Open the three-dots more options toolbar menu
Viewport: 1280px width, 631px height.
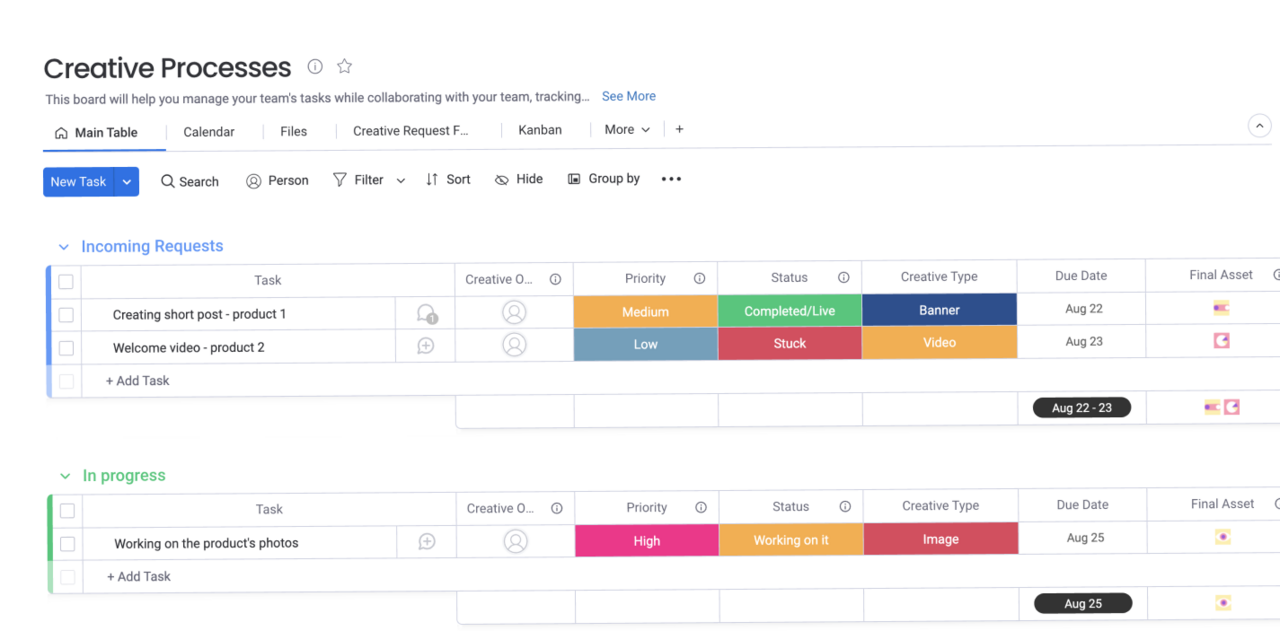[671, 179]
